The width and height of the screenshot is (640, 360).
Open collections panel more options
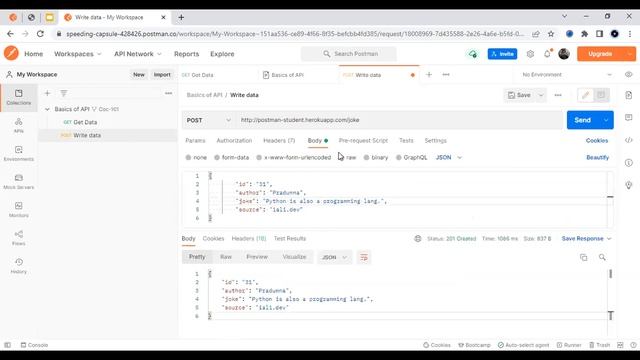point(168,93)
